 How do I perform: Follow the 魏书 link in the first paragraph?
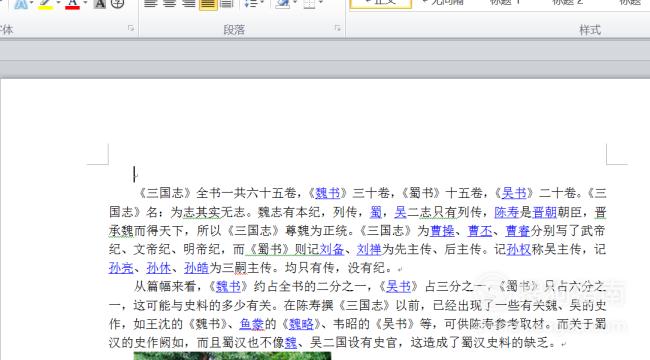[327, 193]
